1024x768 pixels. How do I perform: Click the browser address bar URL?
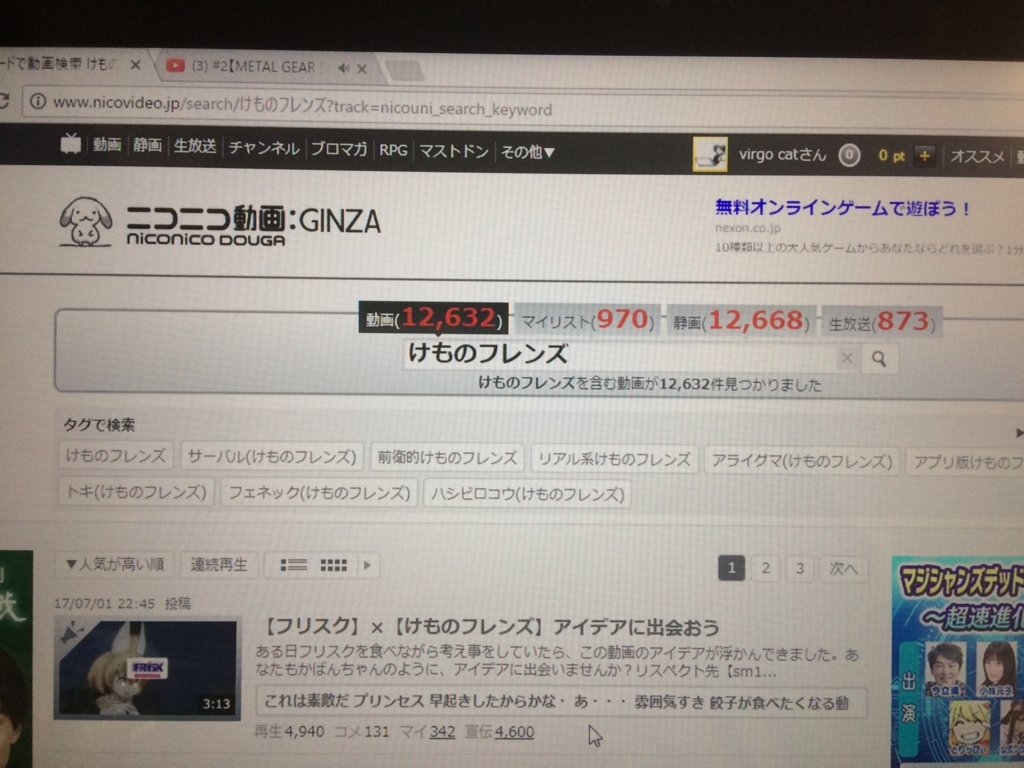pos(303,106)
